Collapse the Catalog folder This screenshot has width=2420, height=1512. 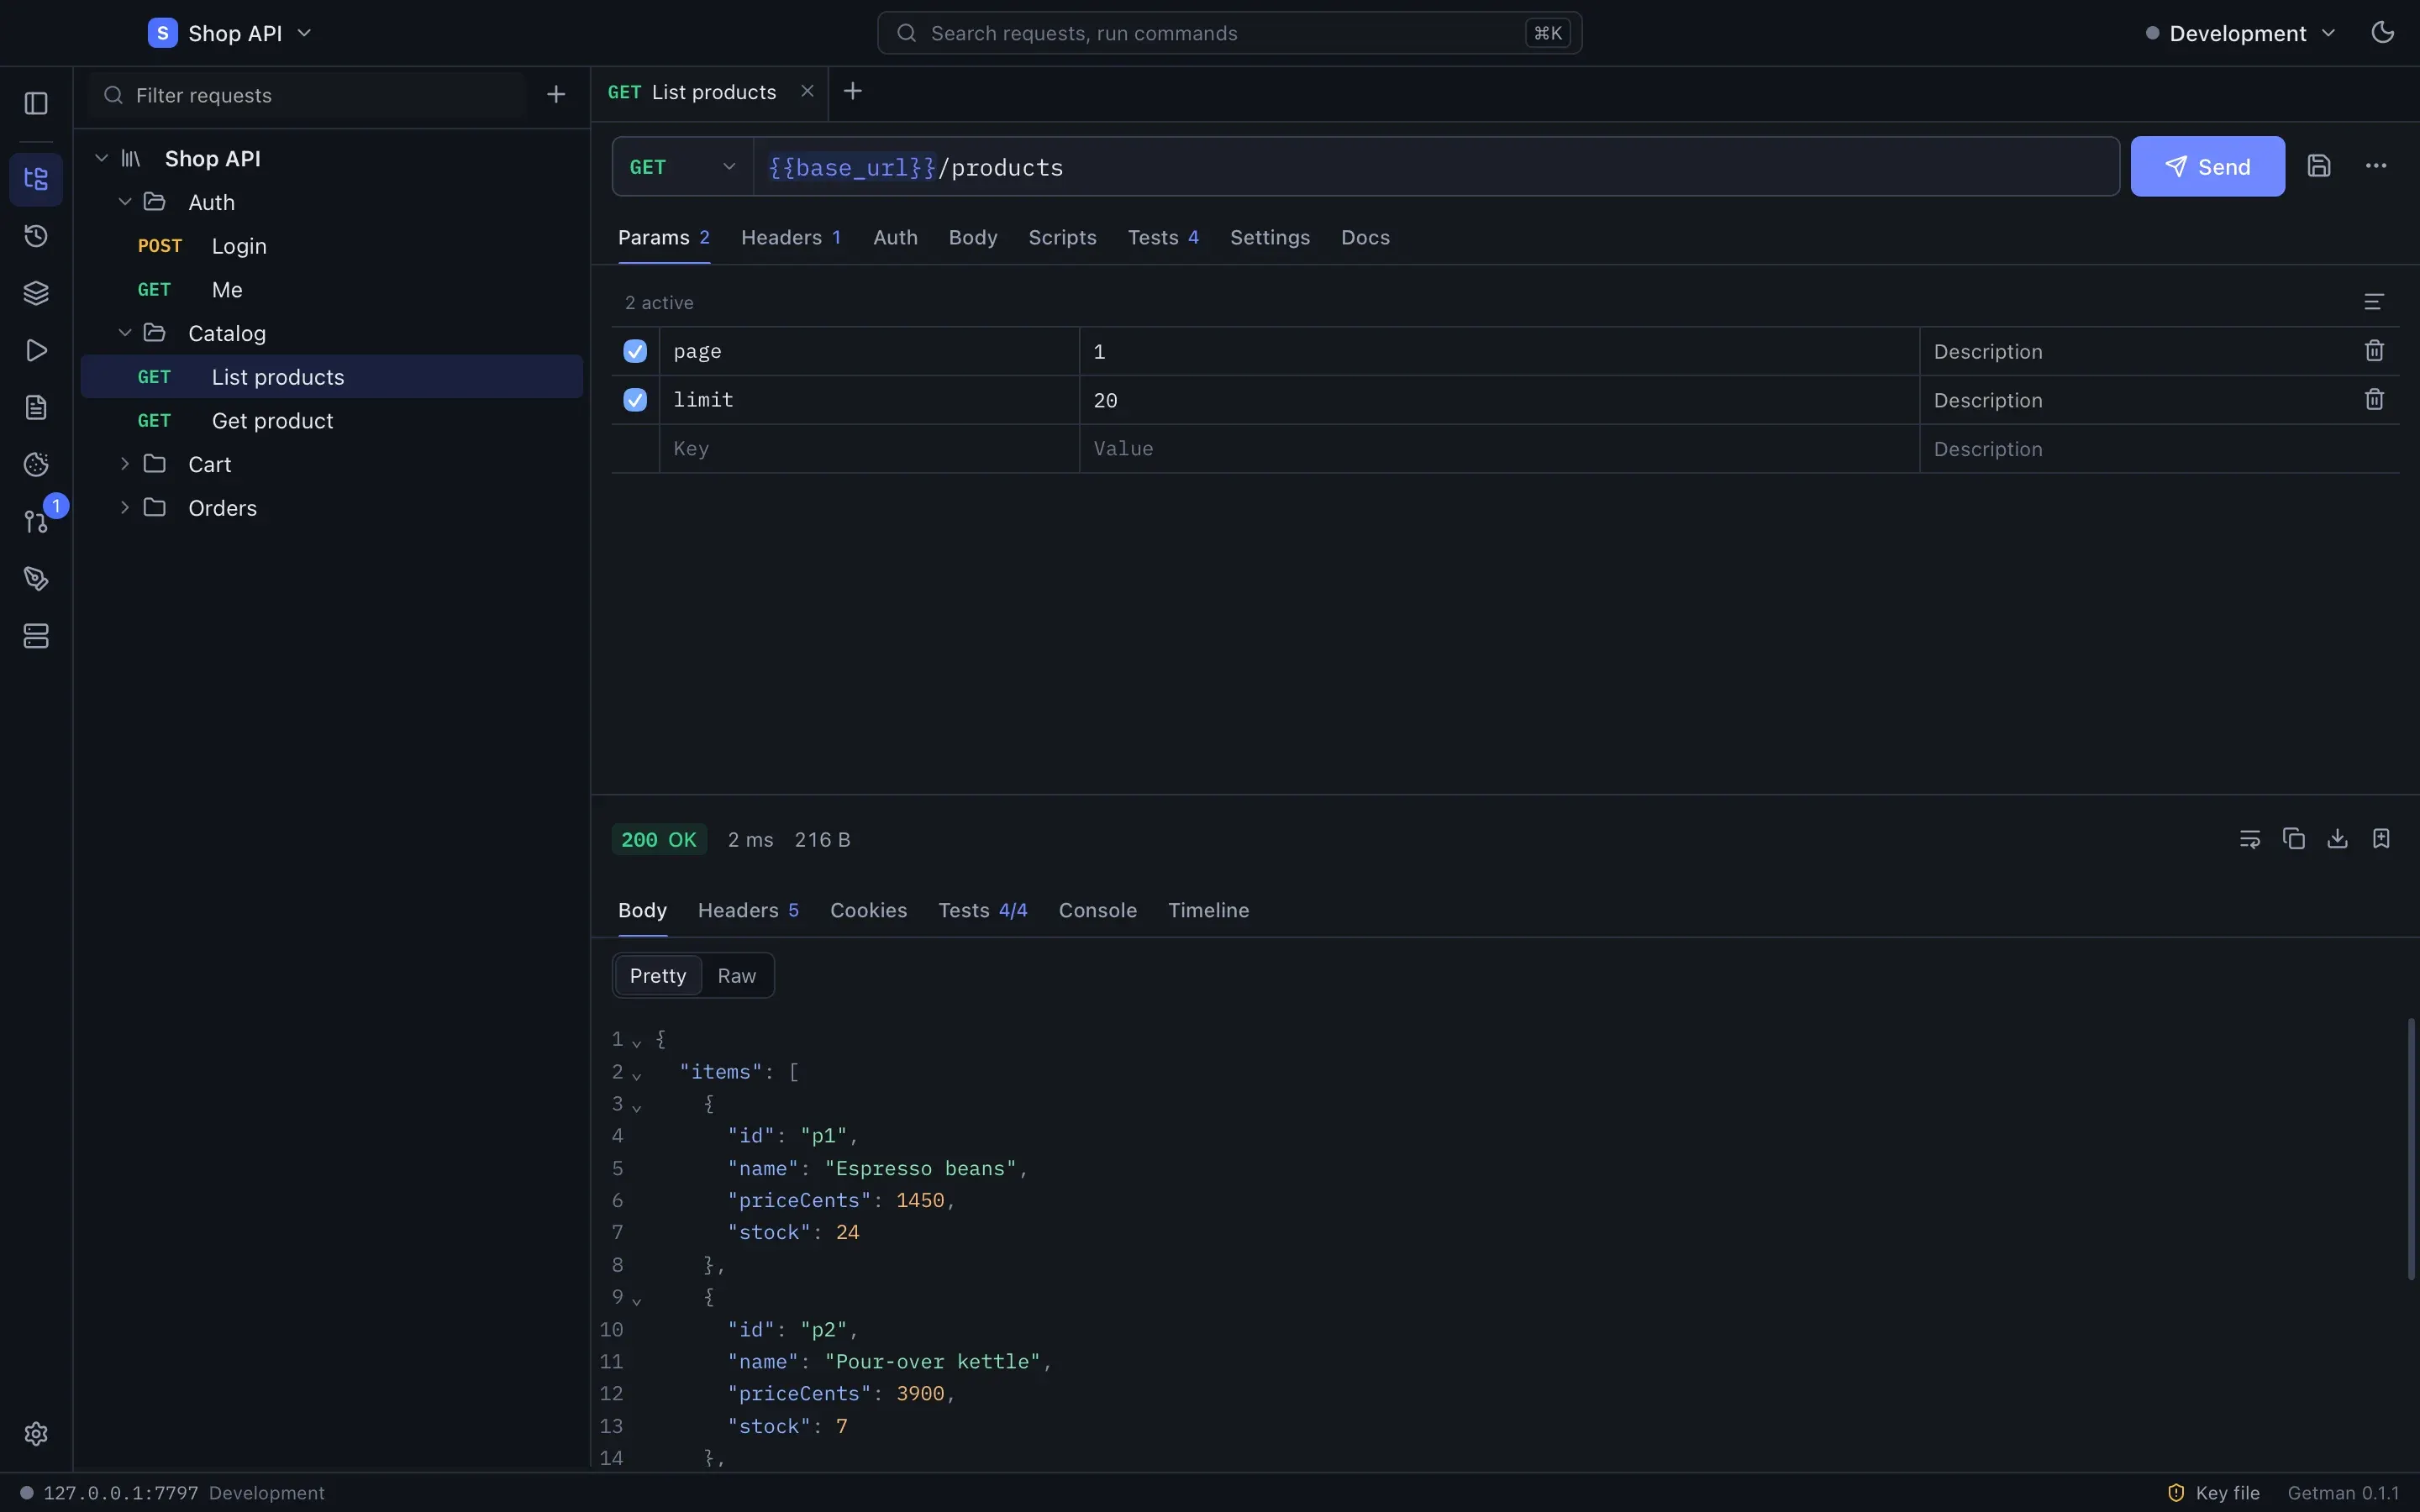pos(125,333)
